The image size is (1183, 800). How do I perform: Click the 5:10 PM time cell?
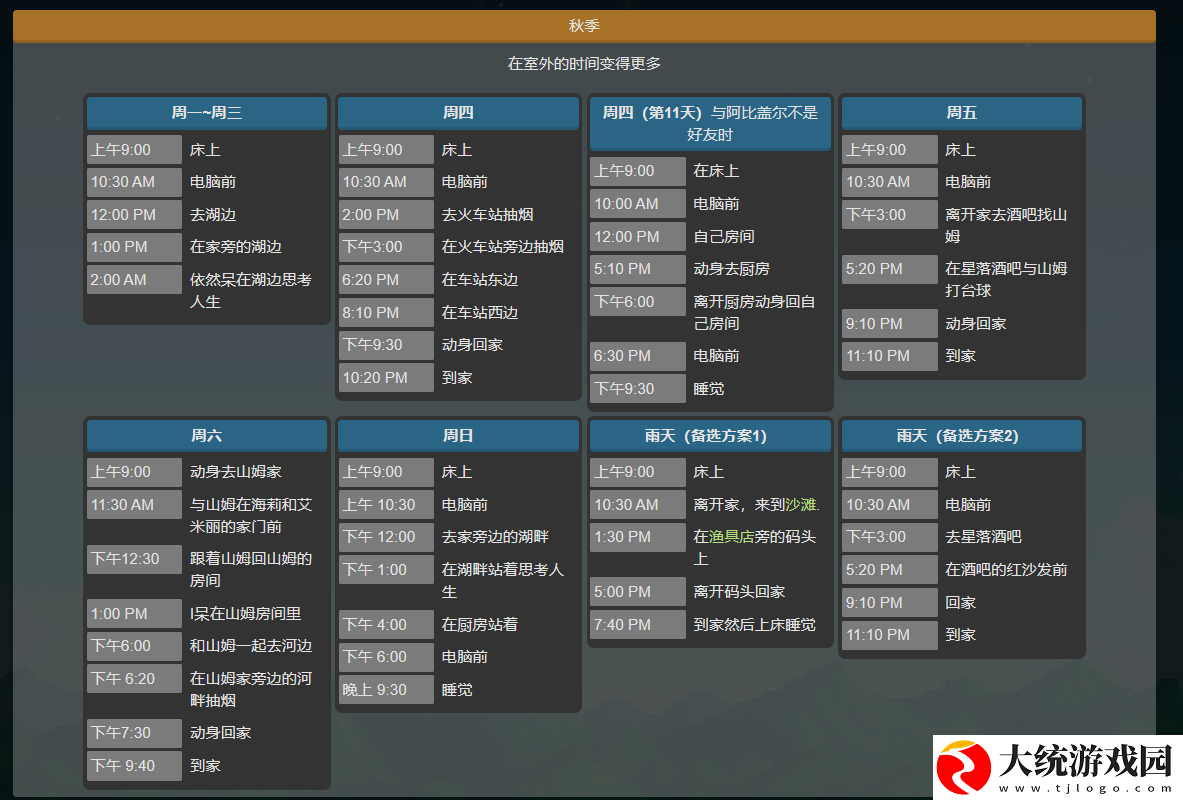point(638,269)
